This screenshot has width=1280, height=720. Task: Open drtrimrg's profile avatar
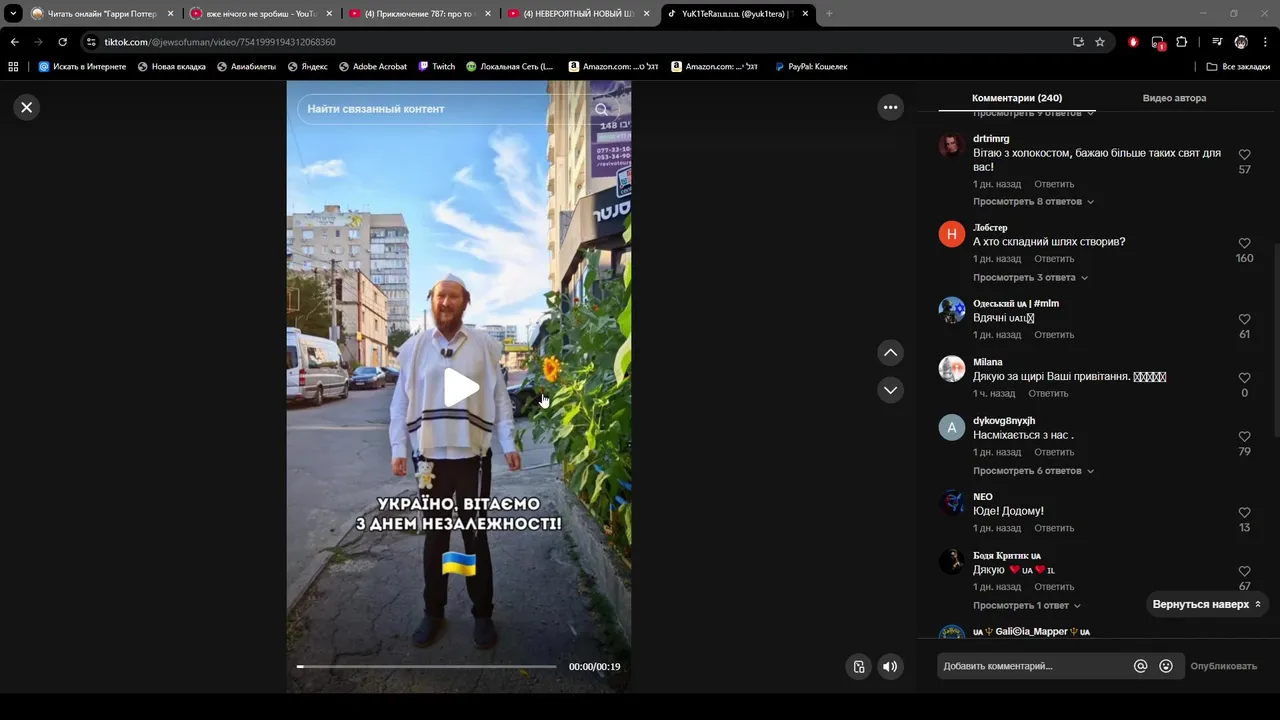coord(951,146)
